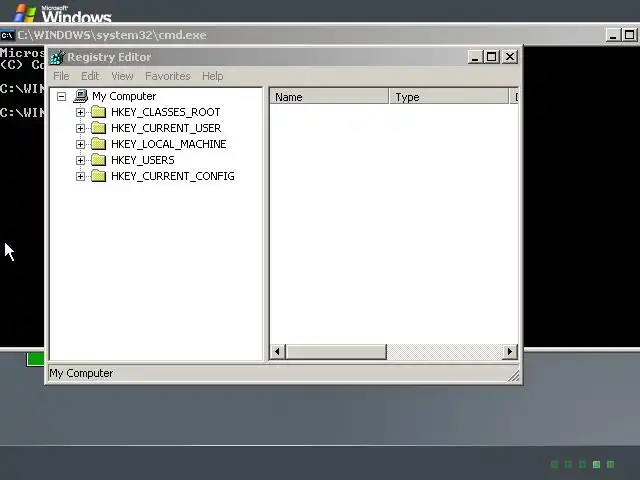Expand the HKEY_CLASSES_ROOT key
640x480 pixels.
pyautogui.click(x=80, y=112)
